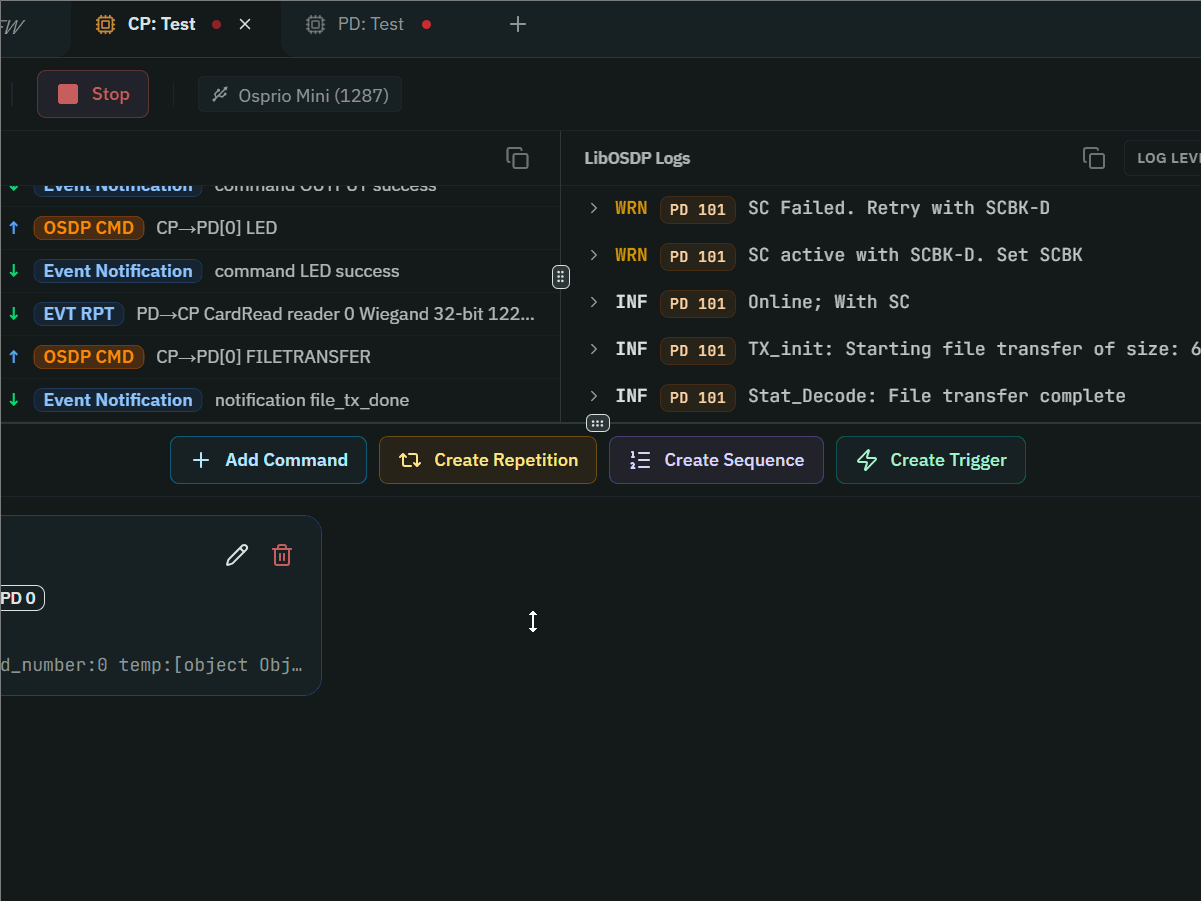
Task: Expand the 'SC Failed. Retry with SCBK-D' log
Action: [x=593, y=208]
